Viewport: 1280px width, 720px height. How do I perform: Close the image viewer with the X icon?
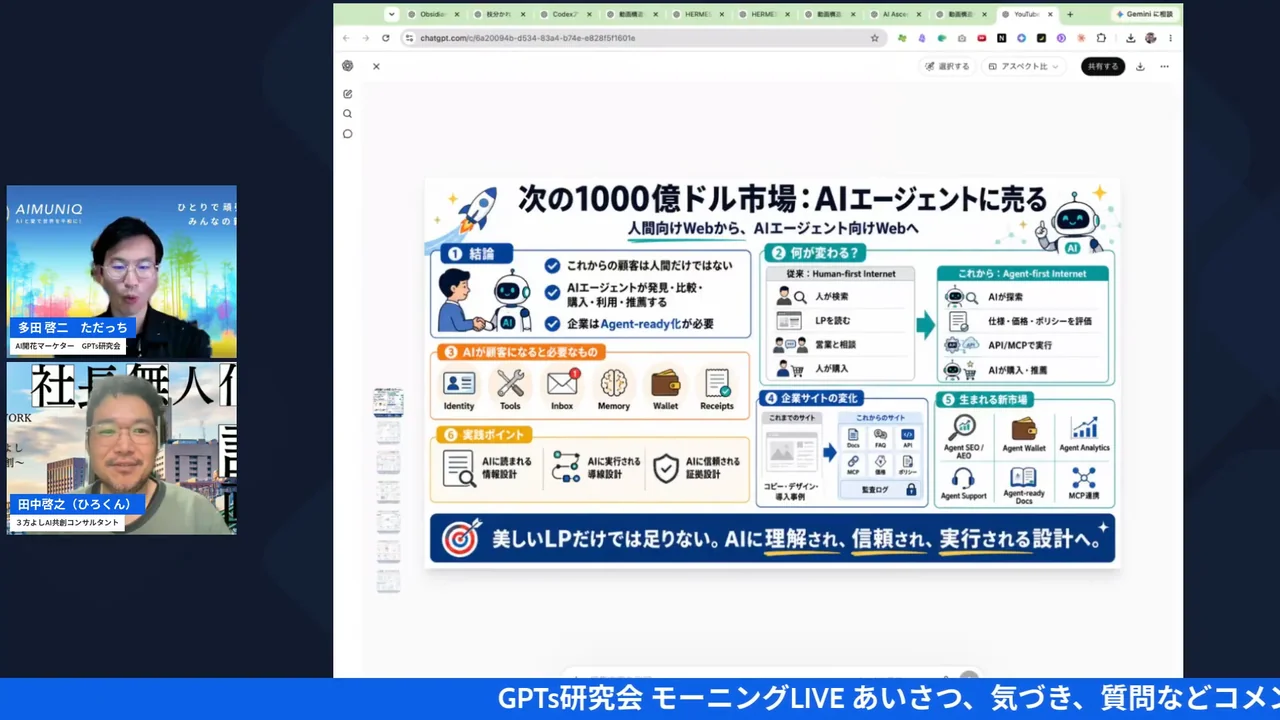click(x=376, y=66)
